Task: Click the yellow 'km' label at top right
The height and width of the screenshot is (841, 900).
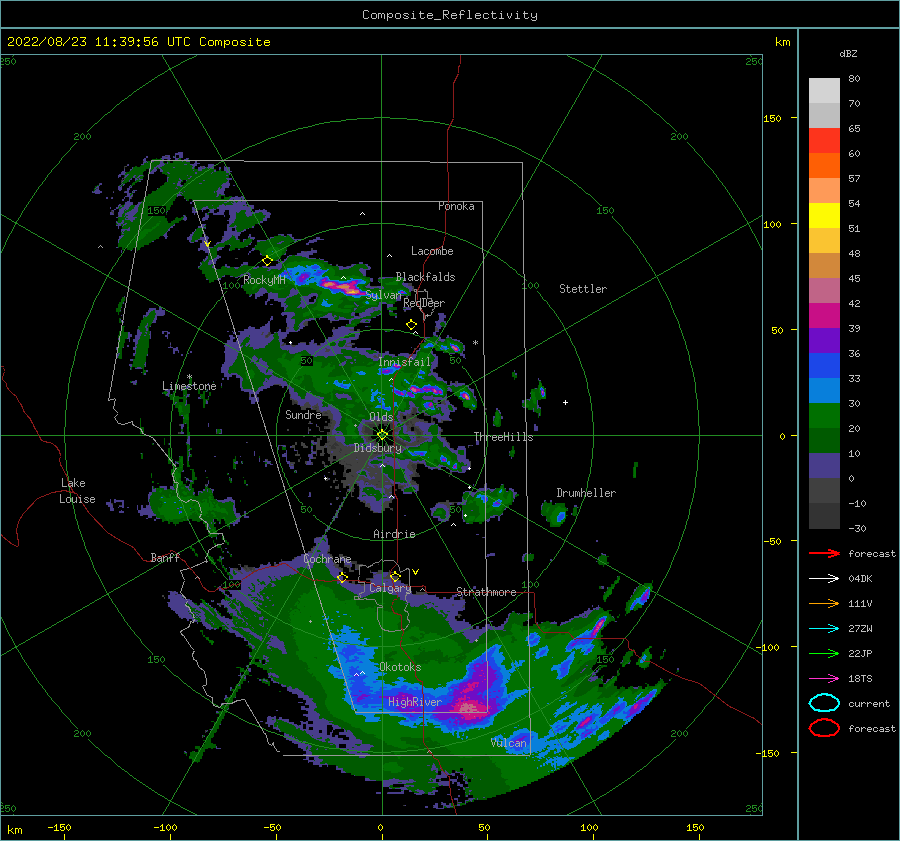Action: (782, 42)
